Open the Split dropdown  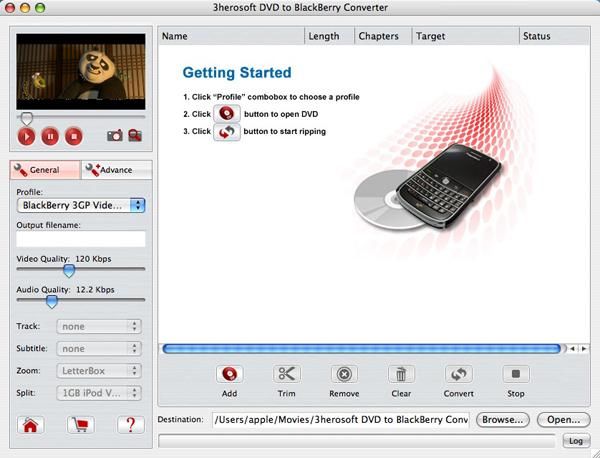click(x=99, y=393)
